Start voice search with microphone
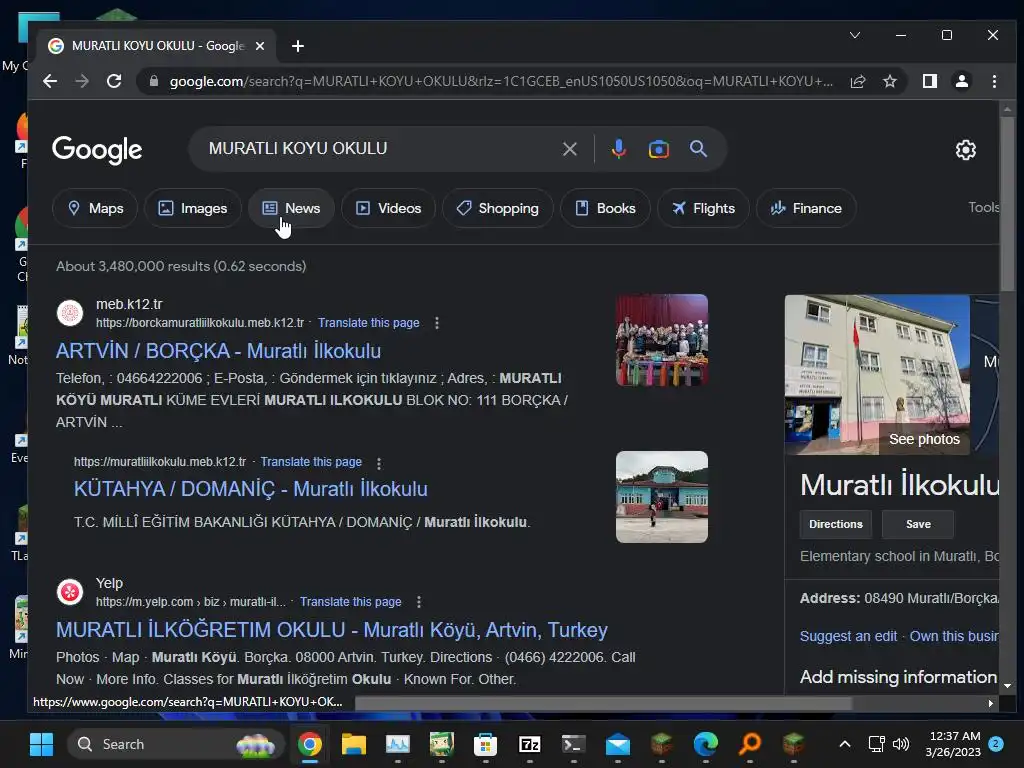The width and height of the screenshot is (1024, 768). (x=618, y=149)
